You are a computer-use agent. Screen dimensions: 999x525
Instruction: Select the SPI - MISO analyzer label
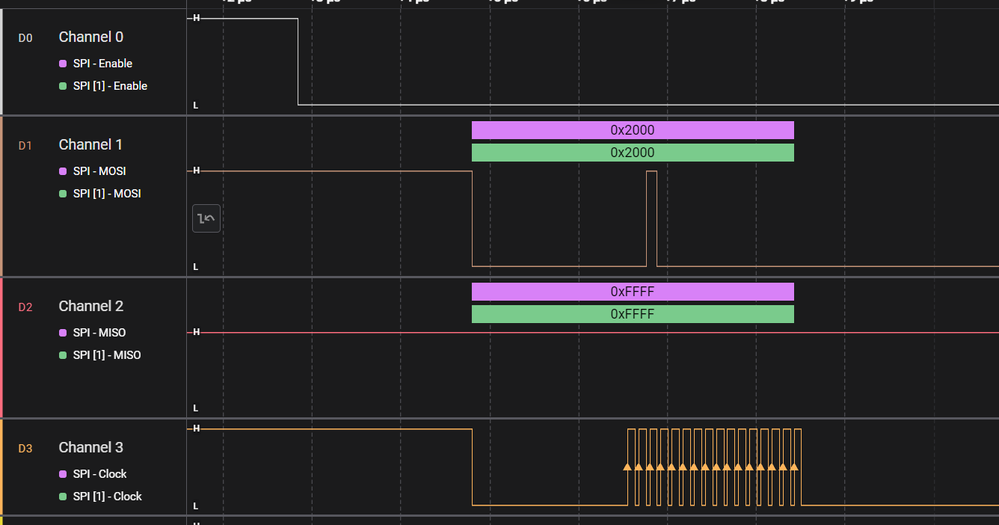tap(99, 333)
